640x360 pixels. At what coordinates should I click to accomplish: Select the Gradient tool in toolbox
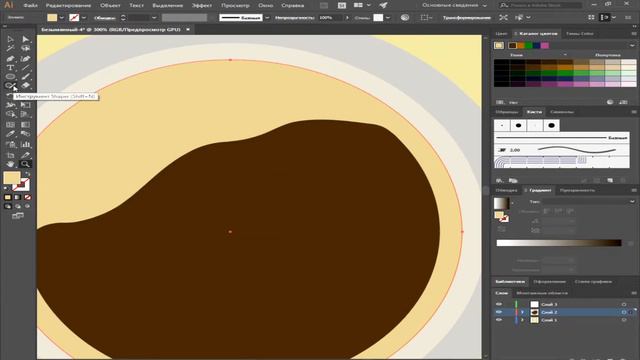pyautogui.click(x=25, y=124)
